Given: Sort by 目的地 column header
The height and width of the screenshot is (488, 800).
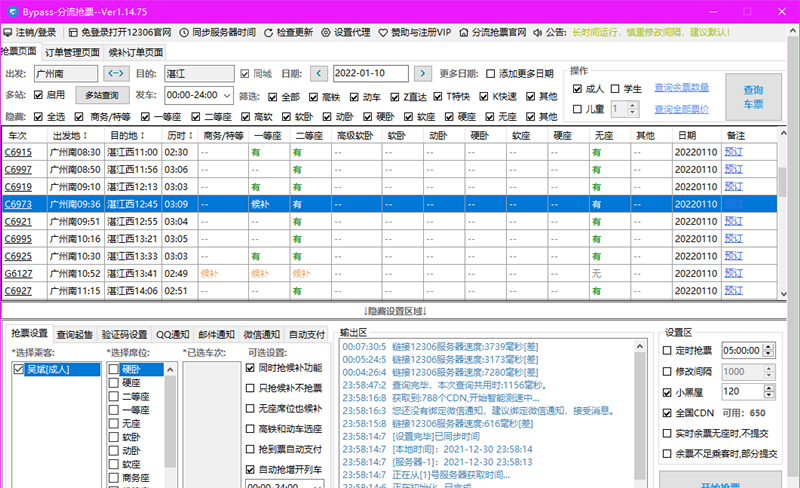Looking at the screenshot, I should coord(128,136).
